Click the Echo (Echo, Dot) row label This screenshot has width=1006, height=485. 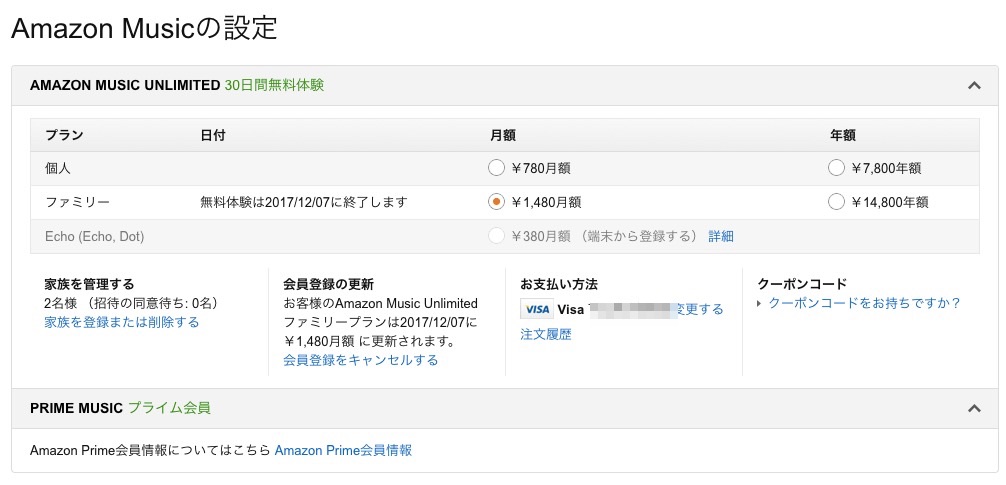[x=94, y=237]
